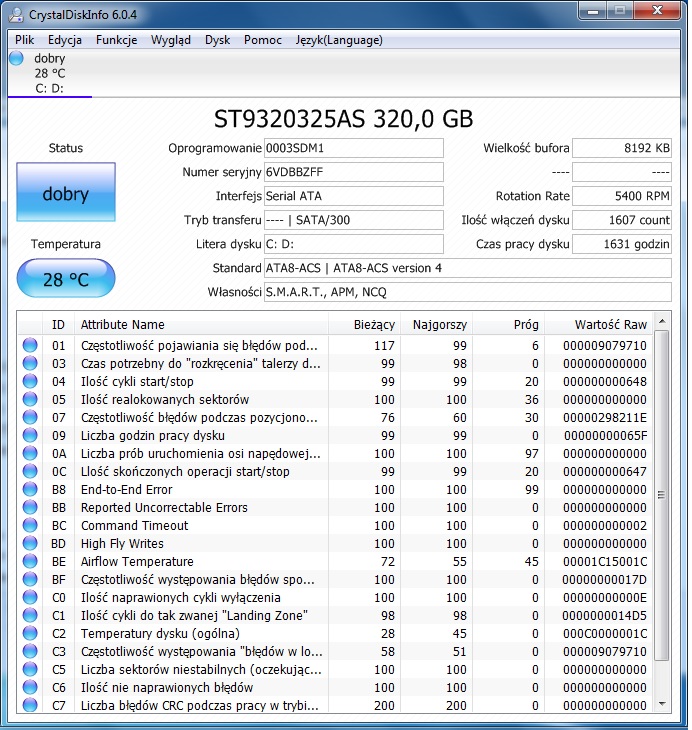Click status orb for attribute 03
The width and height of the screenshot is (692, 730).
coord(30,363)
